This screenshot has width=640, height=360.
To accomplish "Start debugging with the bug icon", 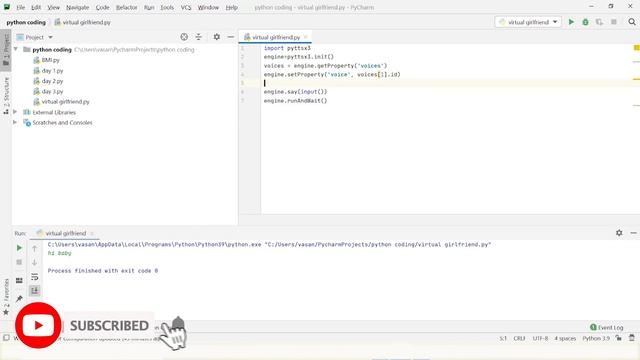I will point(585,22).
